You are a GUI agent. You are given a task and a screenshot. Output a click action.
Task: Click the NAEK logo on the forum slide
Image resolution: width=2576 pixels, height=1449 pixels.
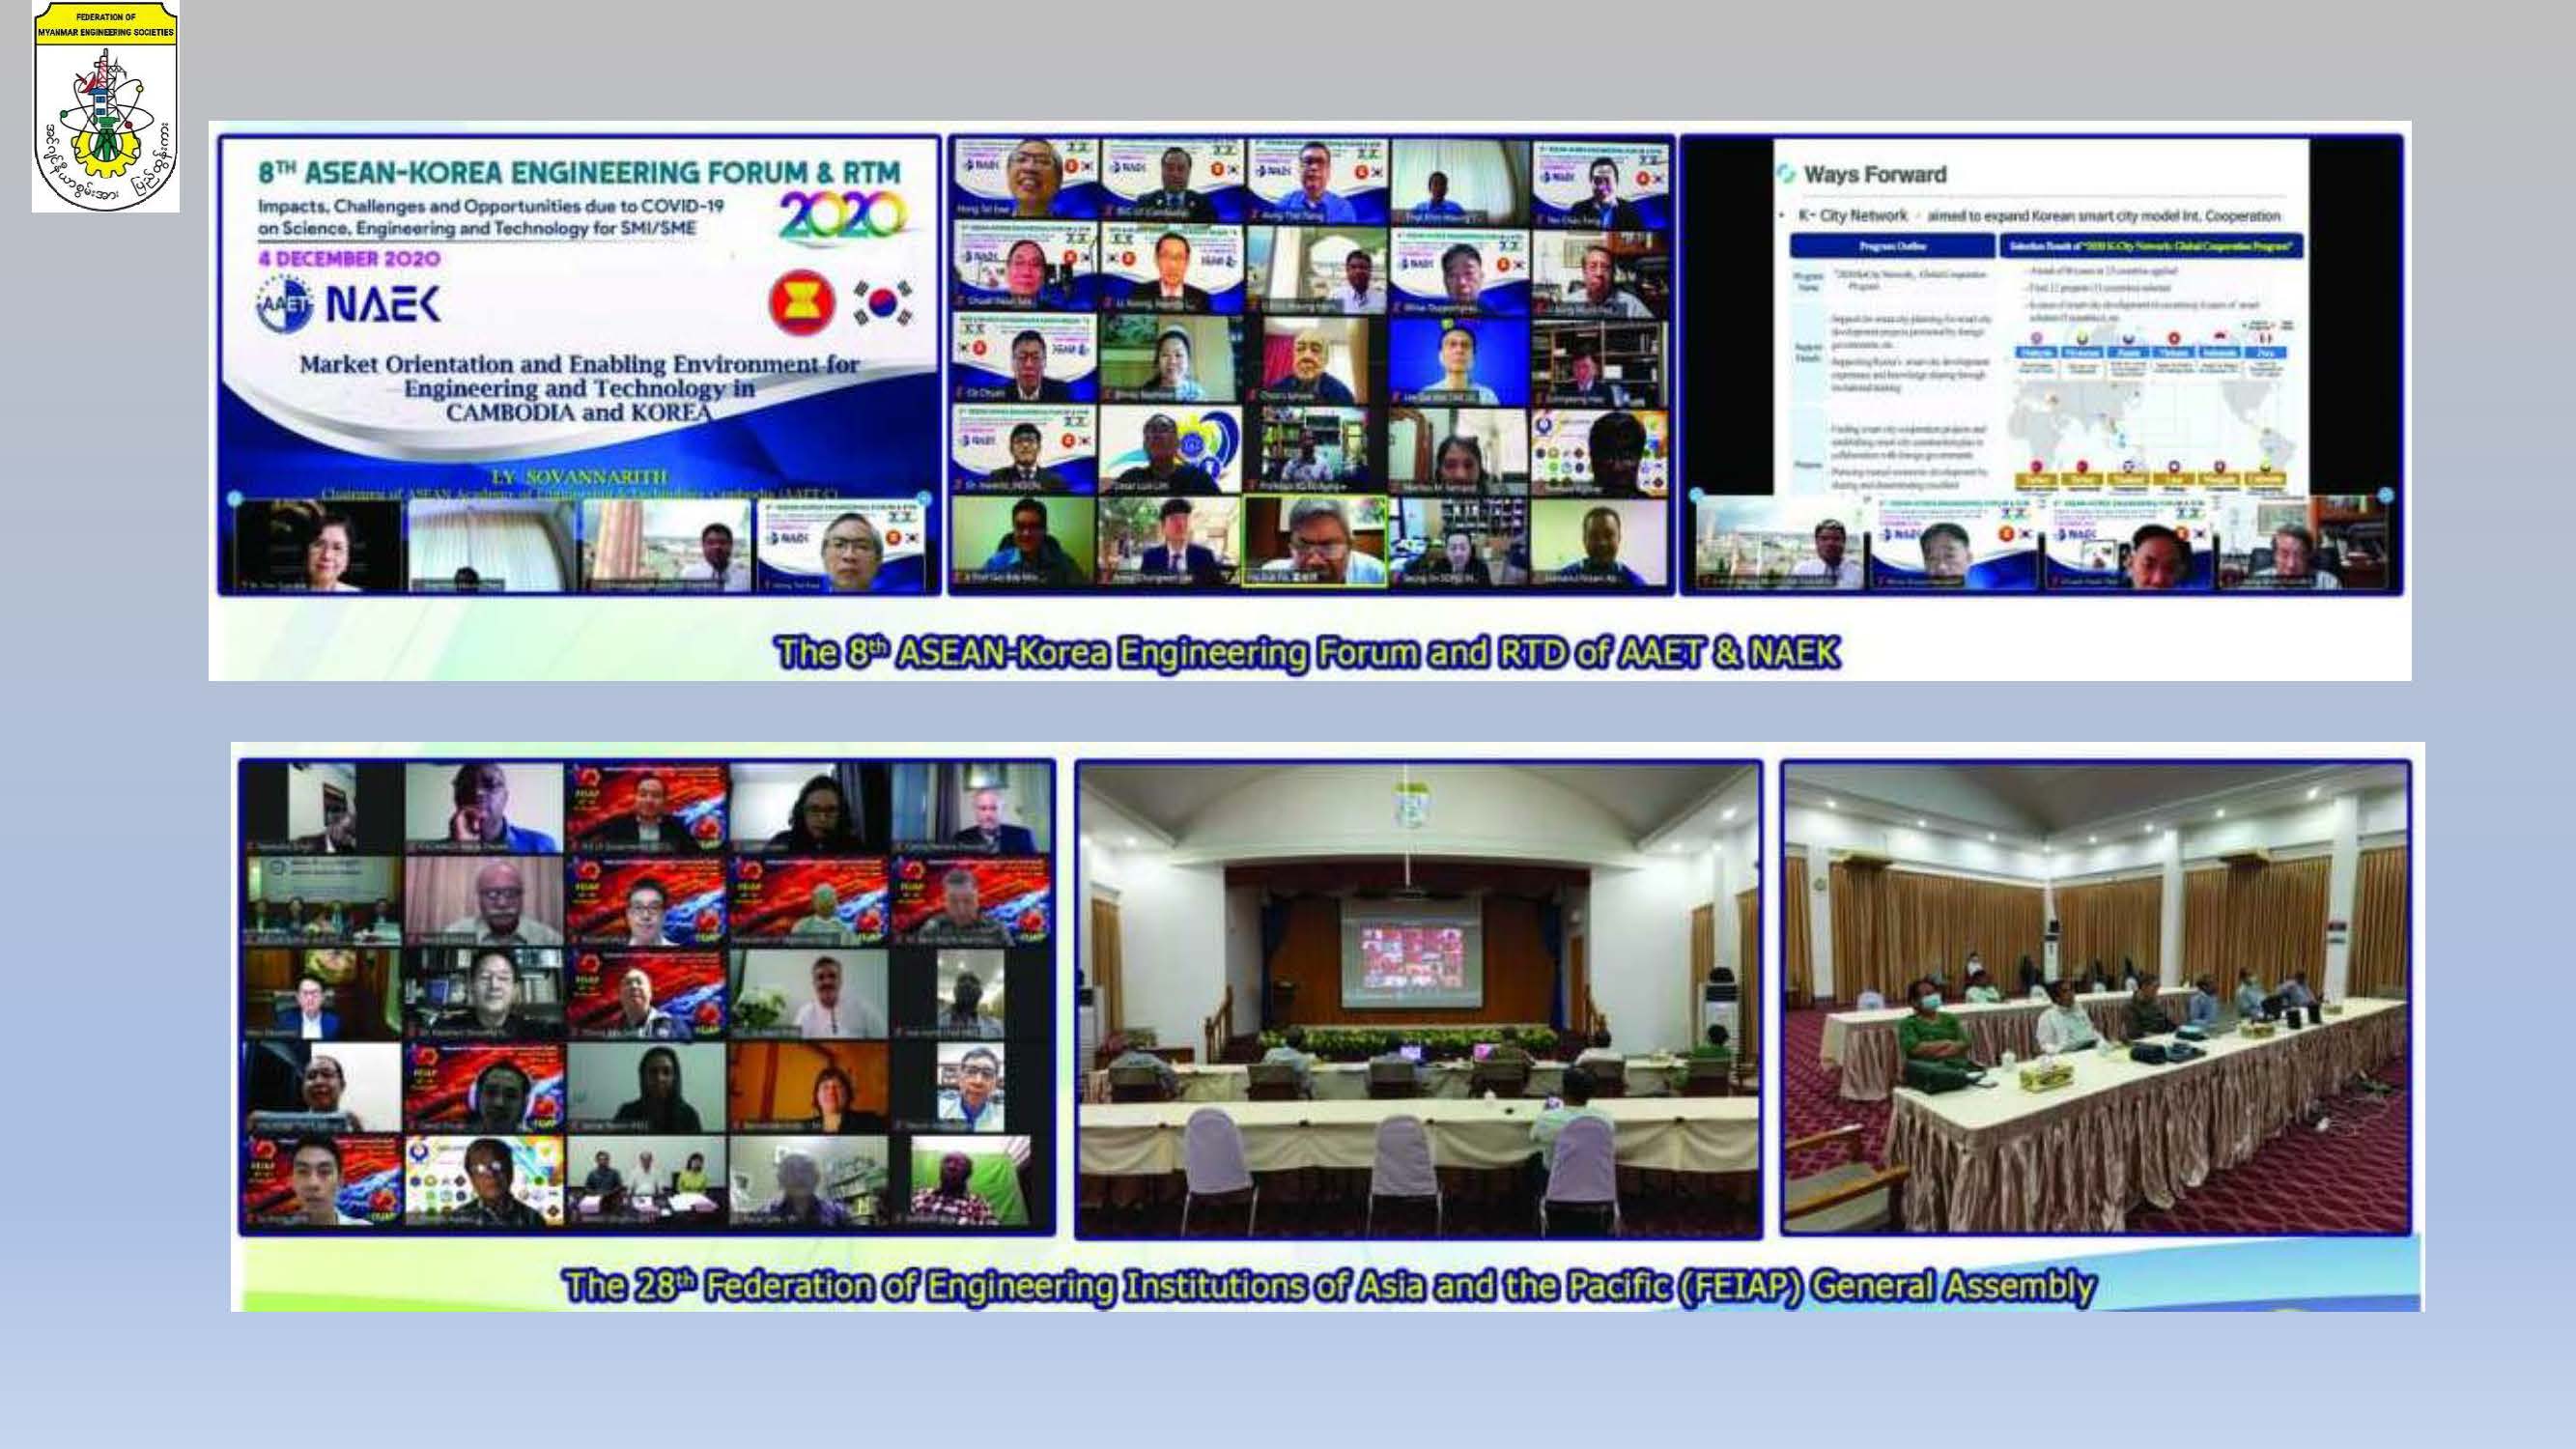[383, 305]
